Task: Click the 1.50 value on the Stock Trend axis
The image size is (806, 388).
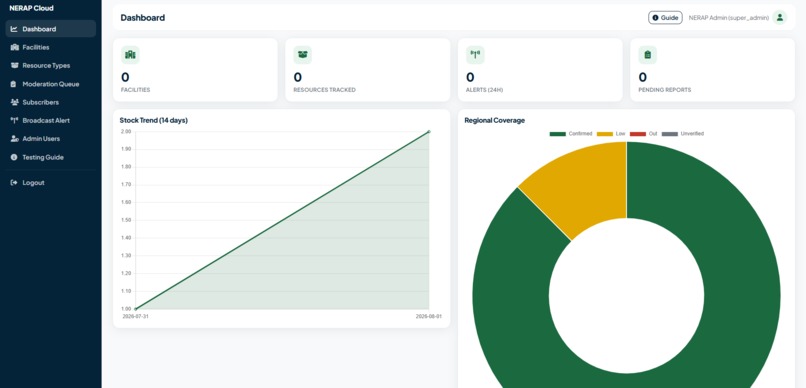Action: point(126,220)
